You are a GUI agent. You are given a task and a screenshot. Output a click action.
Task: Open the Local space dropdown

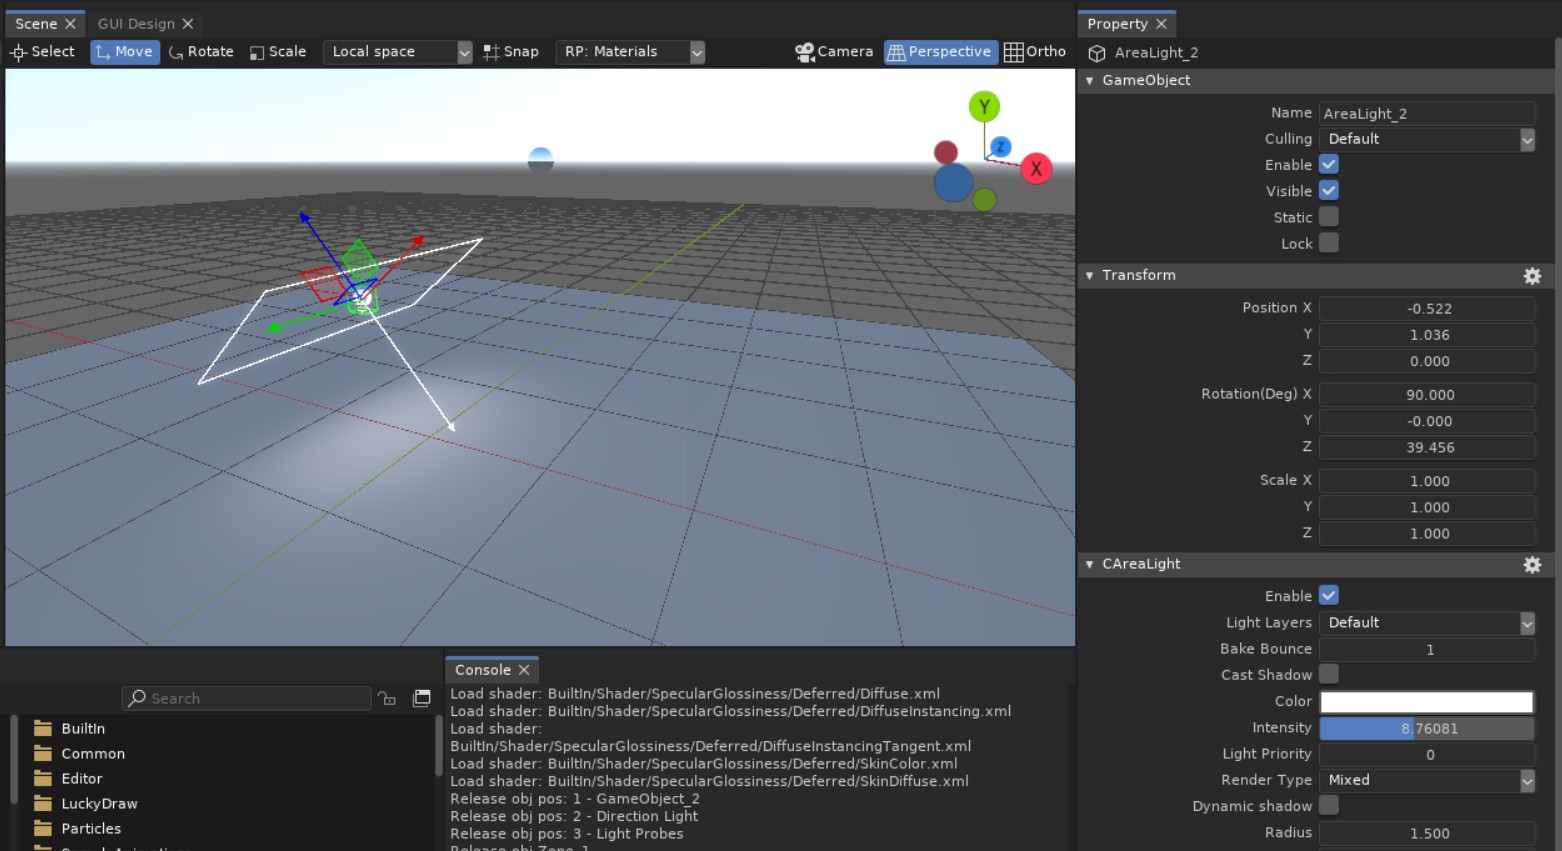point(397,52)
